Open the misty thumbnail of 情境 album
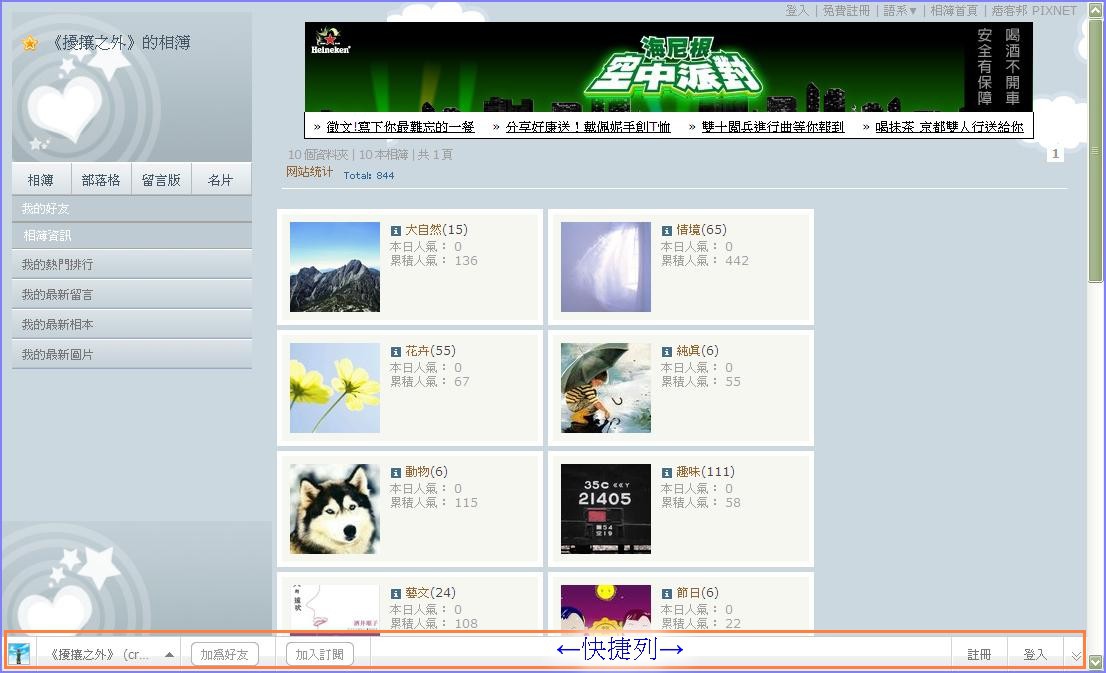 point(606,267)
